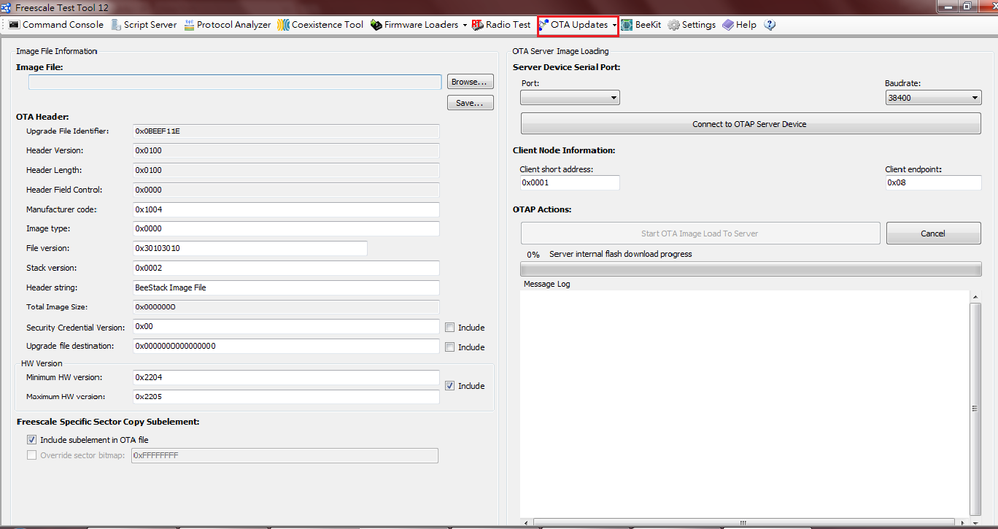998x529 pixels.
Task: Click the Help book icon
Action: pos(728,25)
